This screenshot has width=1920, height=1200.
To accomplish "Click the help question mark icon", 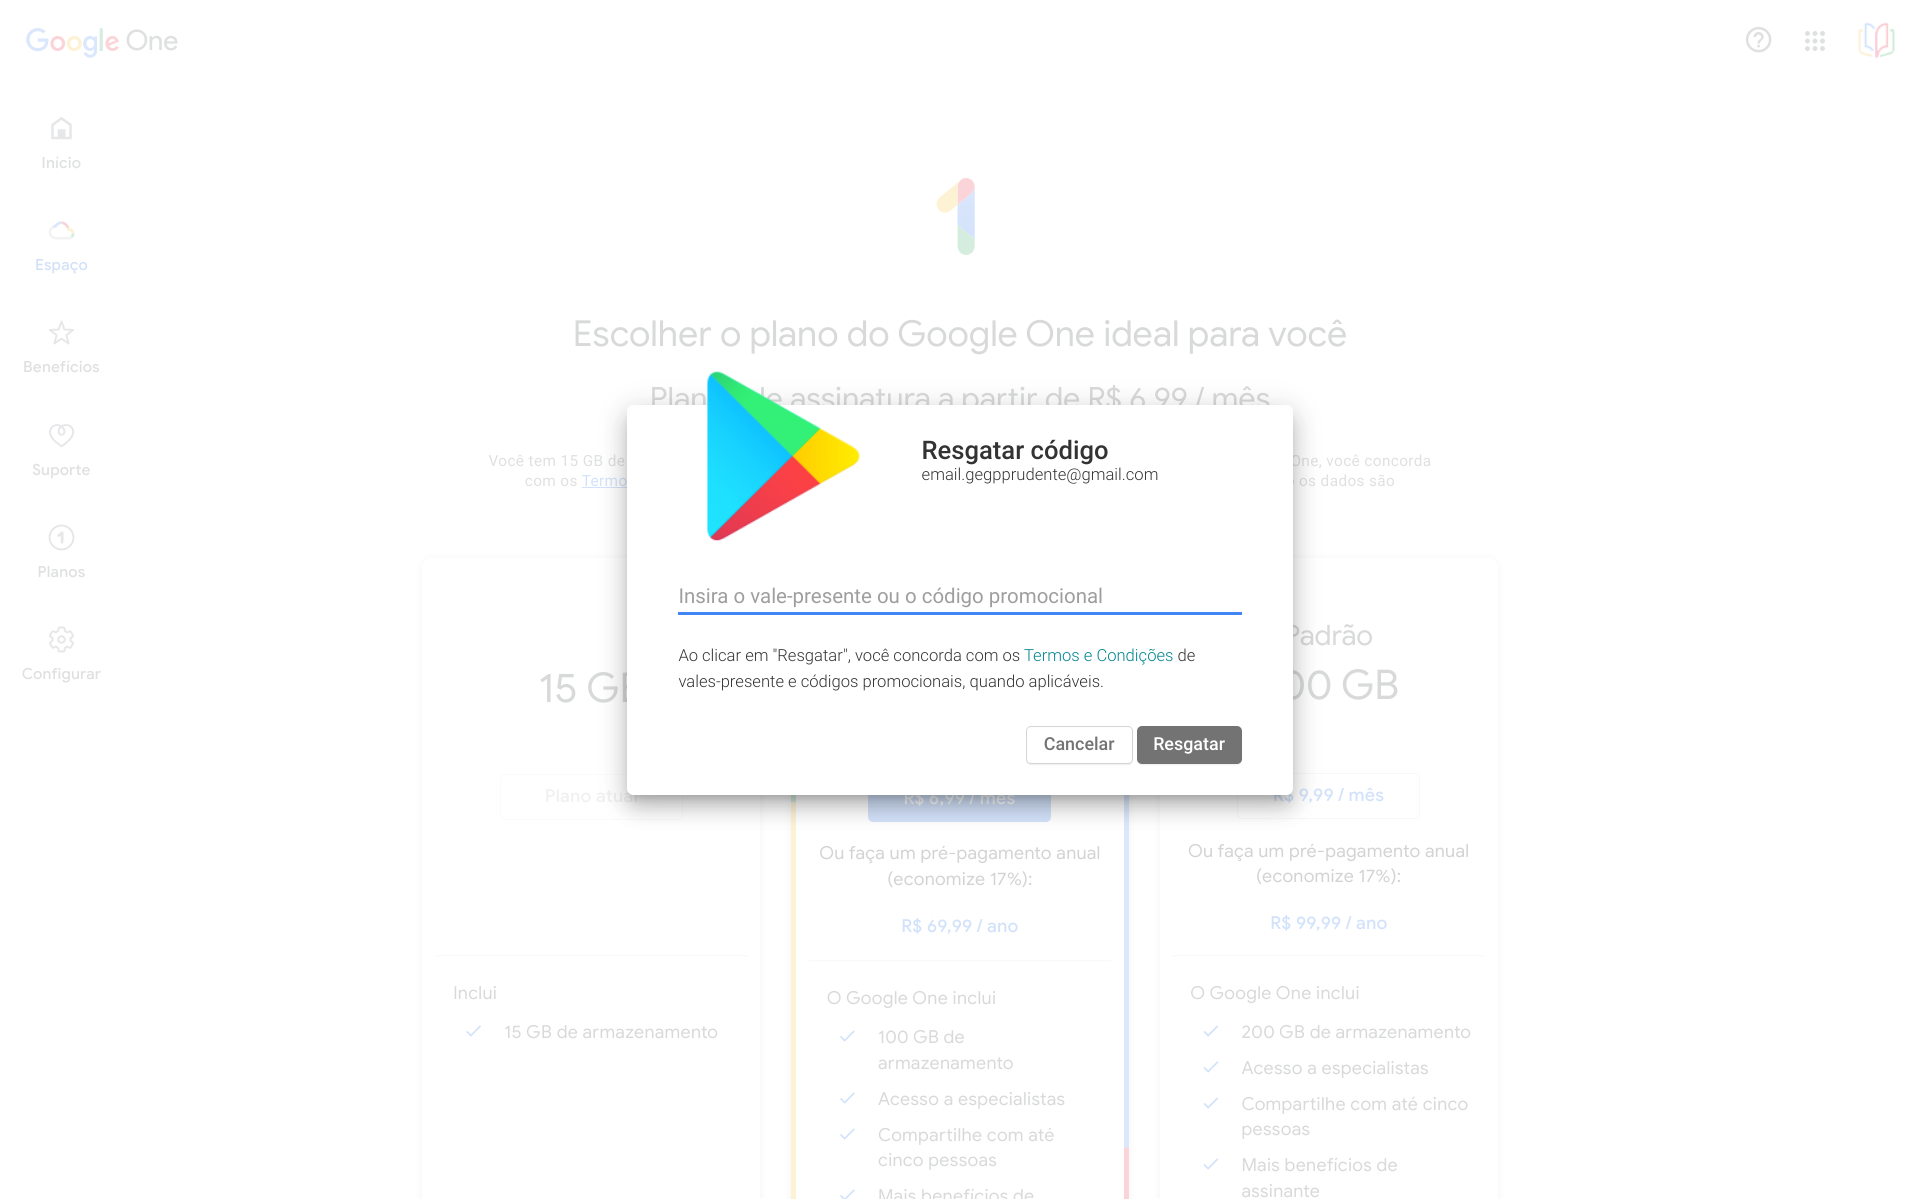I will pyautogui.click(x=1760, y=41).
